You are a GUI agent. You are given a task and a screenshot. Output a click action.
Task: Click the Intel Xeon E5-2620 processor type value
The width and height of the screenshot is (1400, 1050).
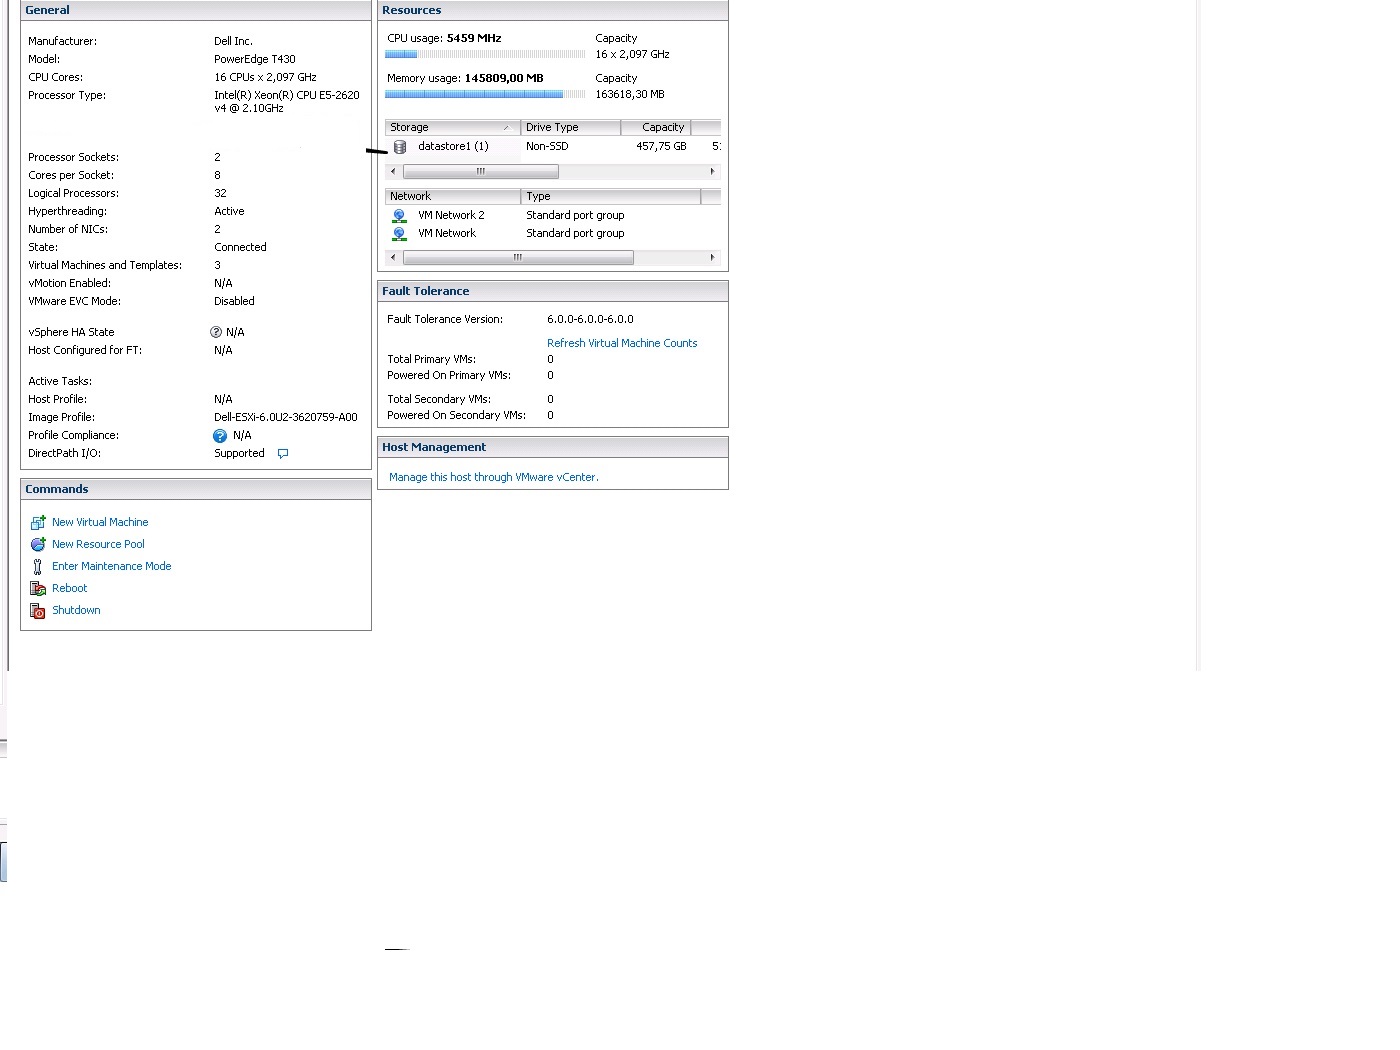point(287,102)
